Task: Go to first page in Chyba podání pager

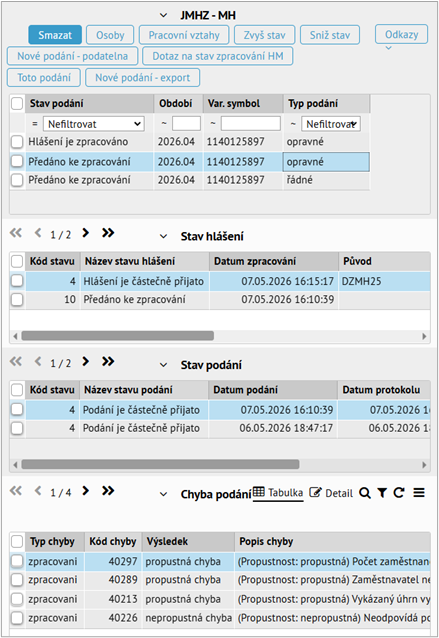Action: pyautogui.click(x=16, y=491)
